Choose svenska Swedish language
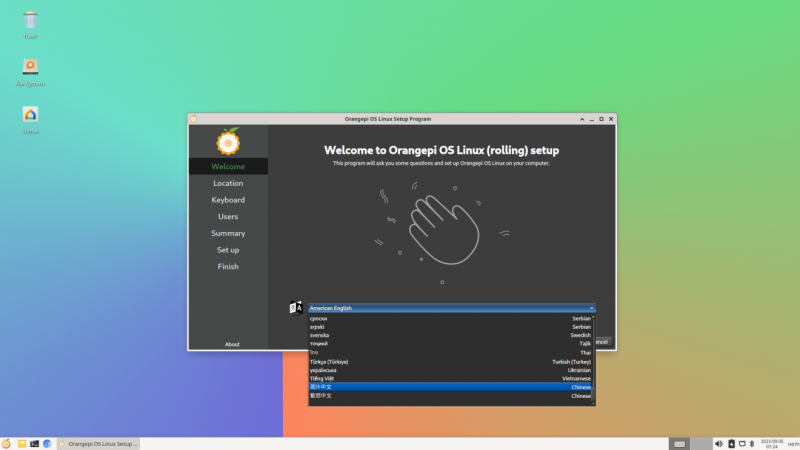 450,335
